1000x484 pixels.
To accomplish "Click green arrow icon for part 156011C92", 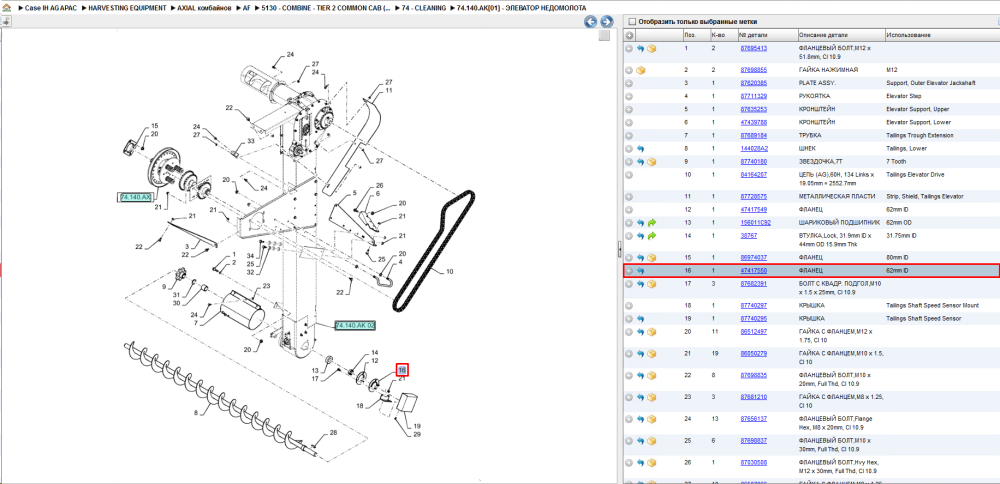I will (x=652, y=223).
